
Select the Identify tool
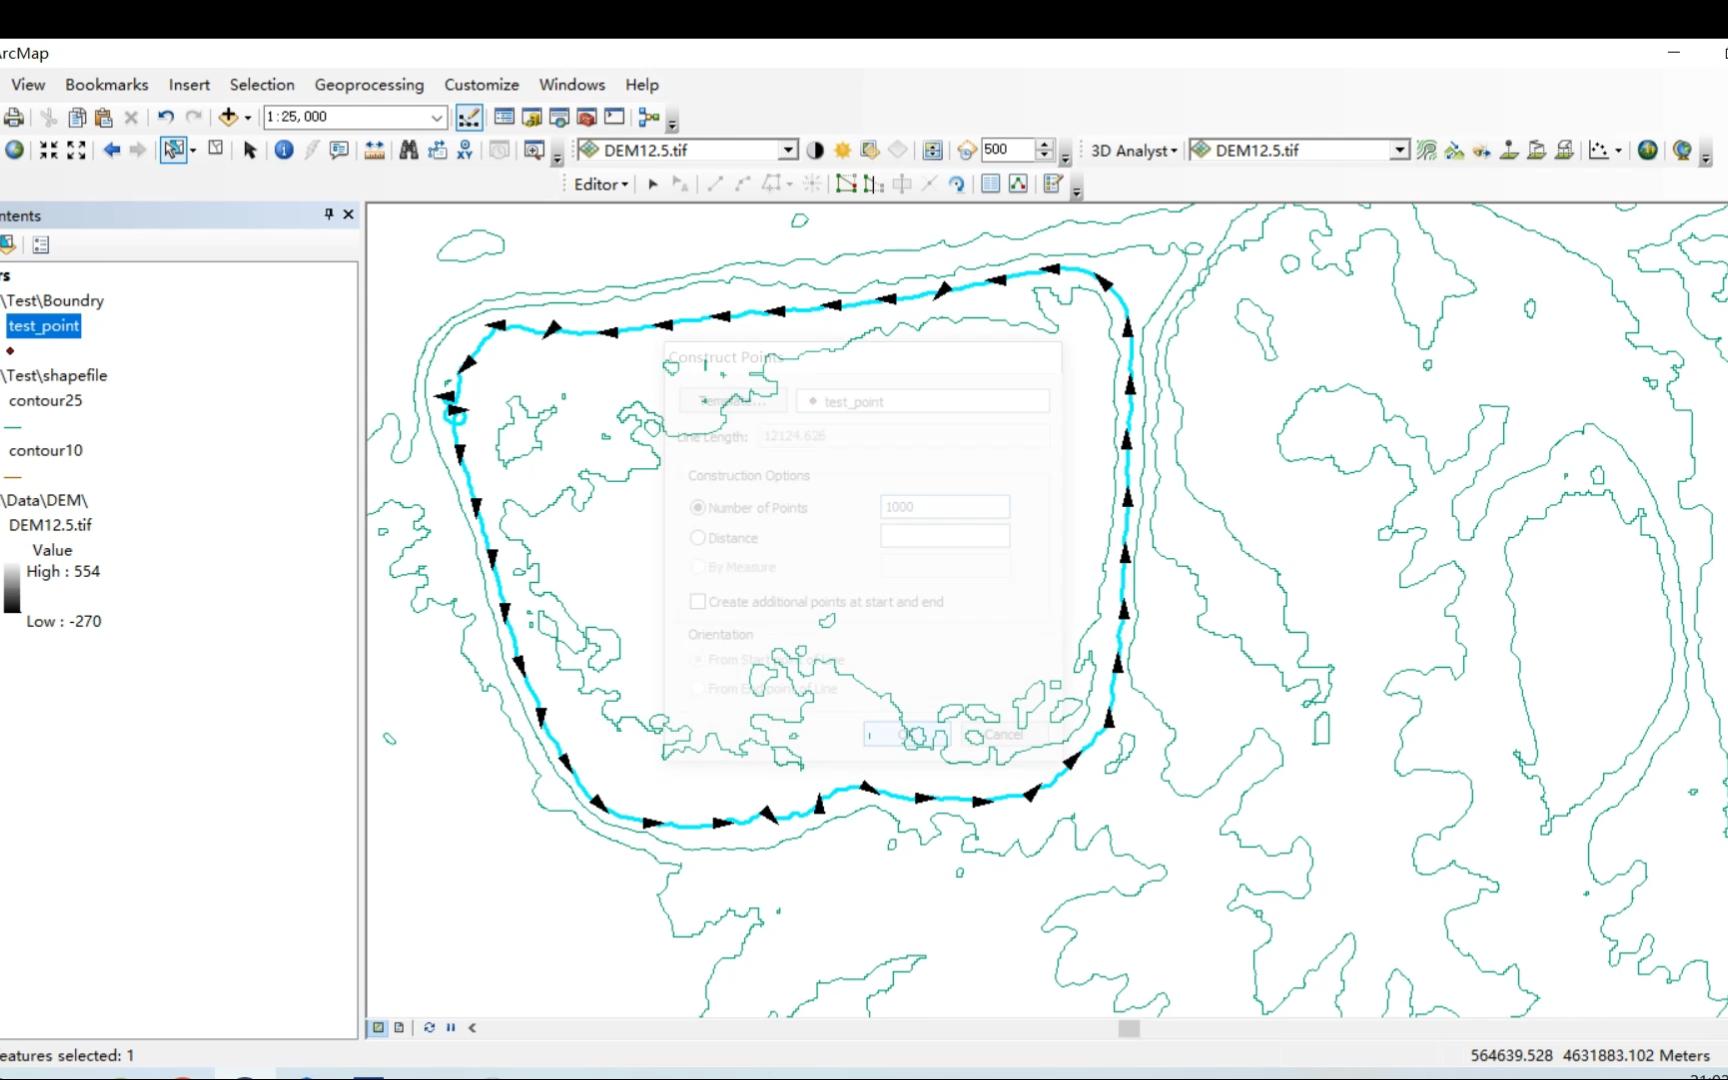(284, 150)
